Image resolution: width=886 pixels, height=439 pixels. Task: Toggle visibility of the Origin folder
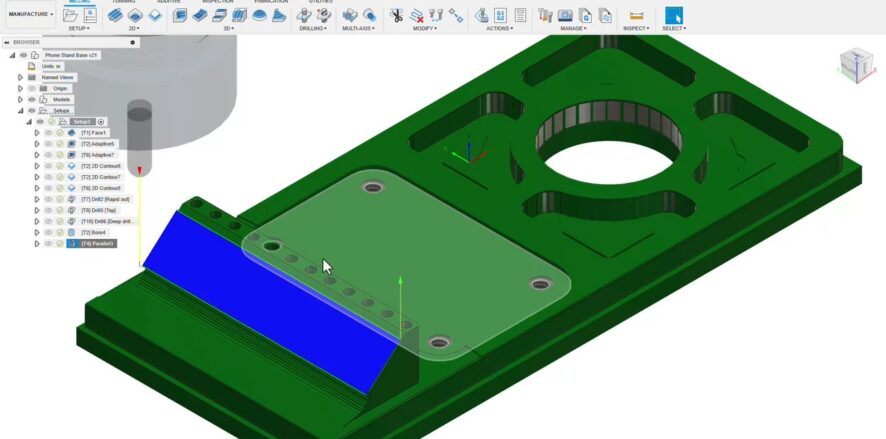[31, 88]
